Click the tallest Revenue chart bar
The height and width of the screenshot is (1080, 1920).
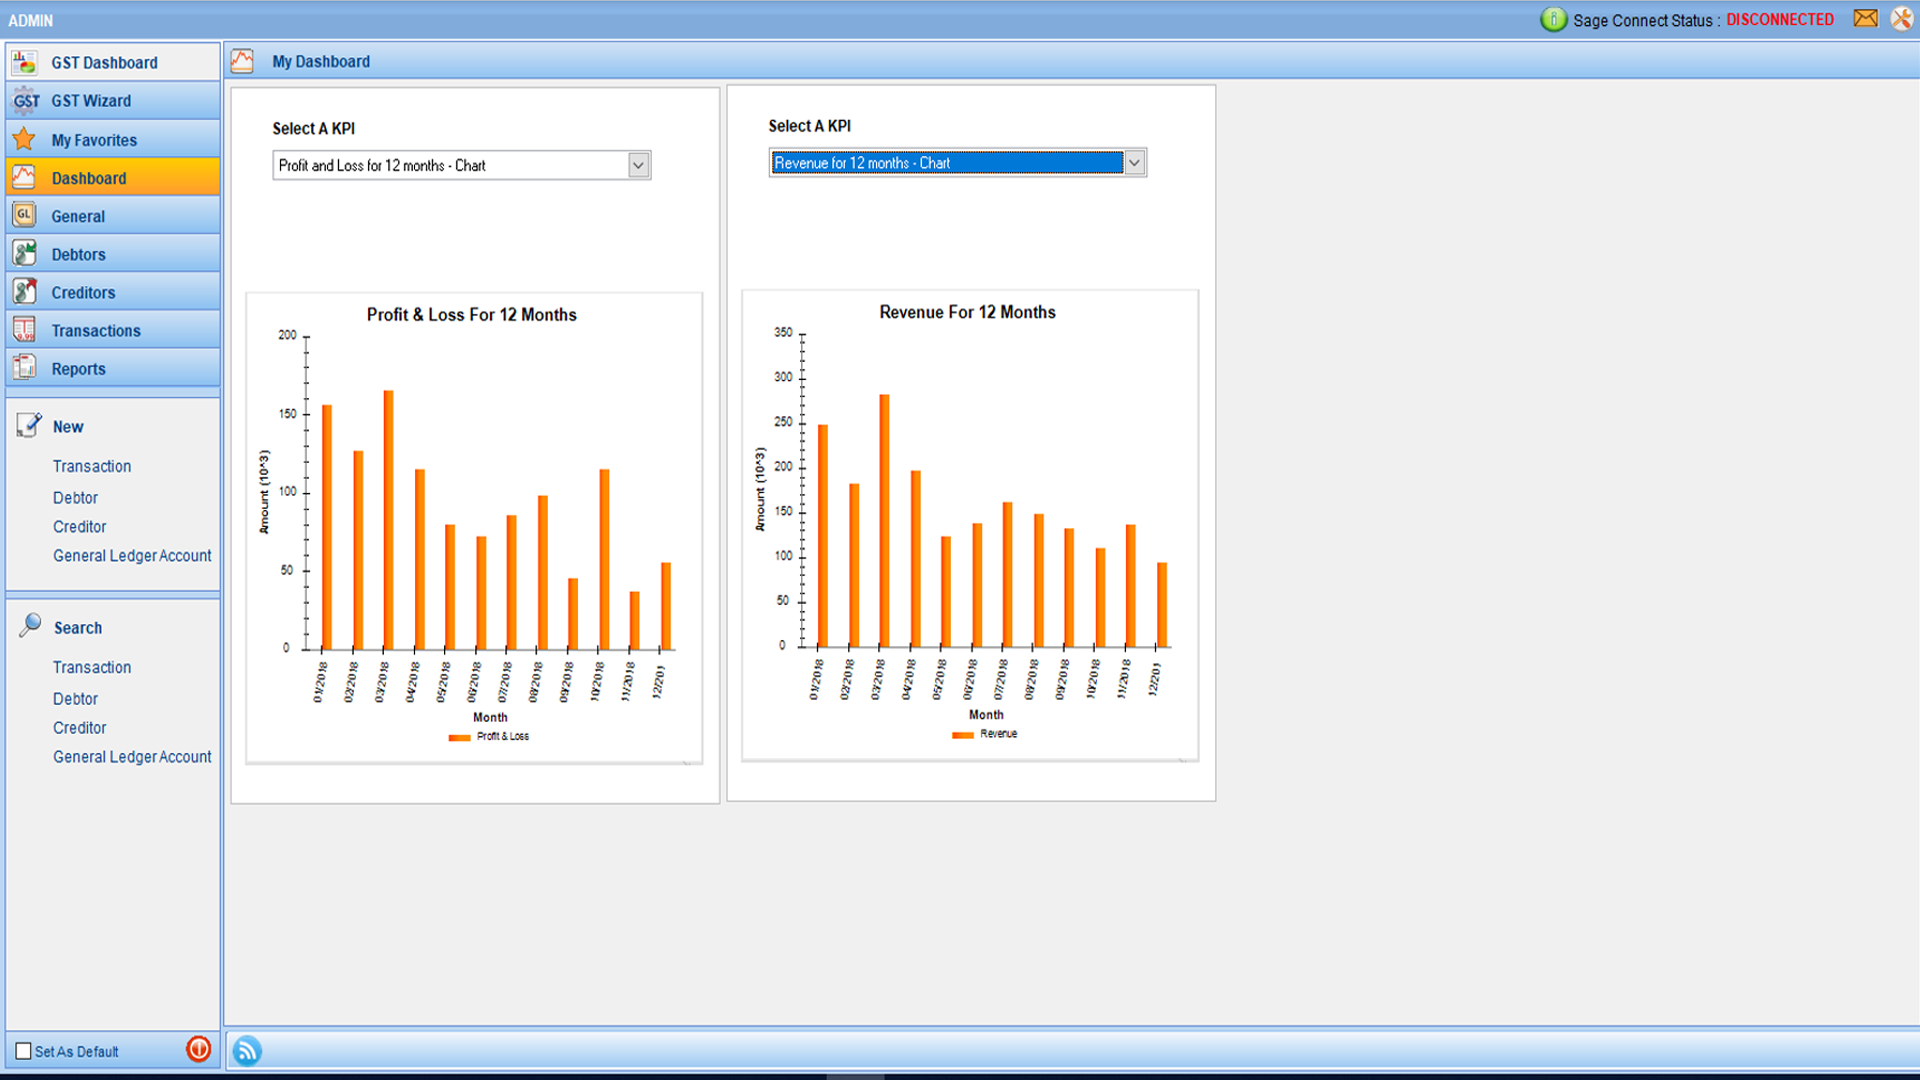pos(884,520)
